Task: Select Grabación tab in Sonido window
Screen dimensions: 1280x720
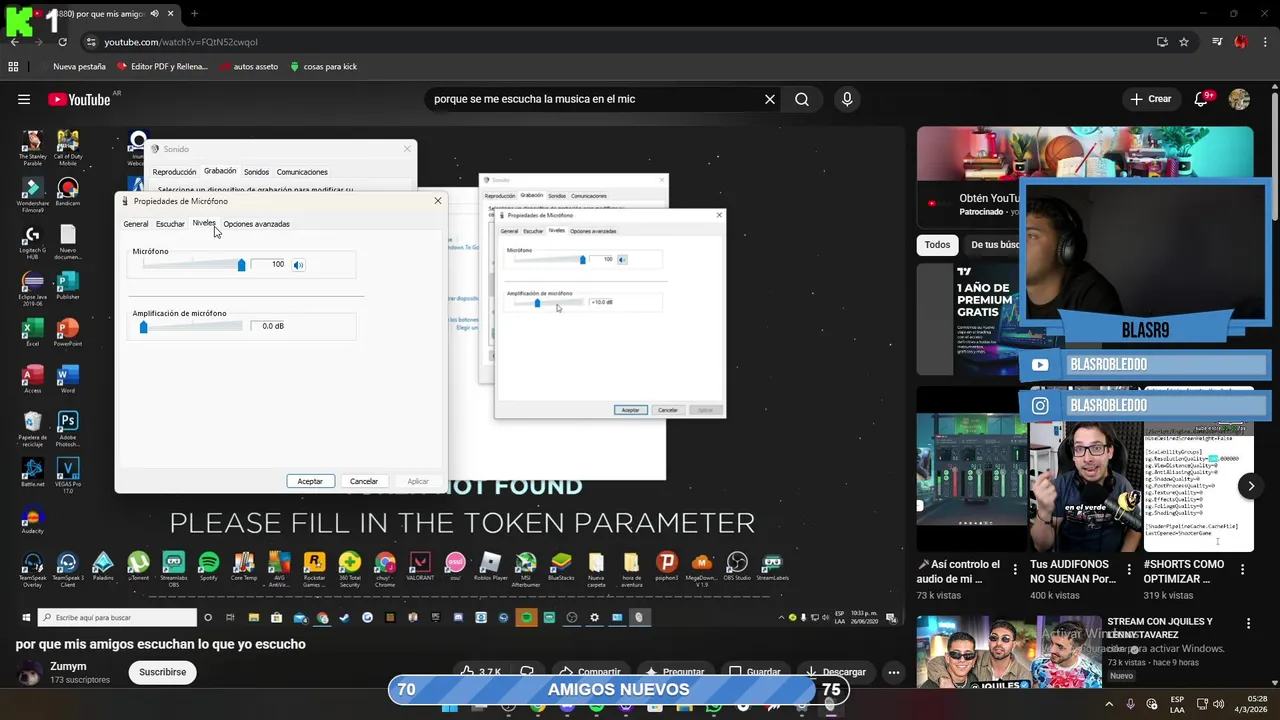Action: 220,171
